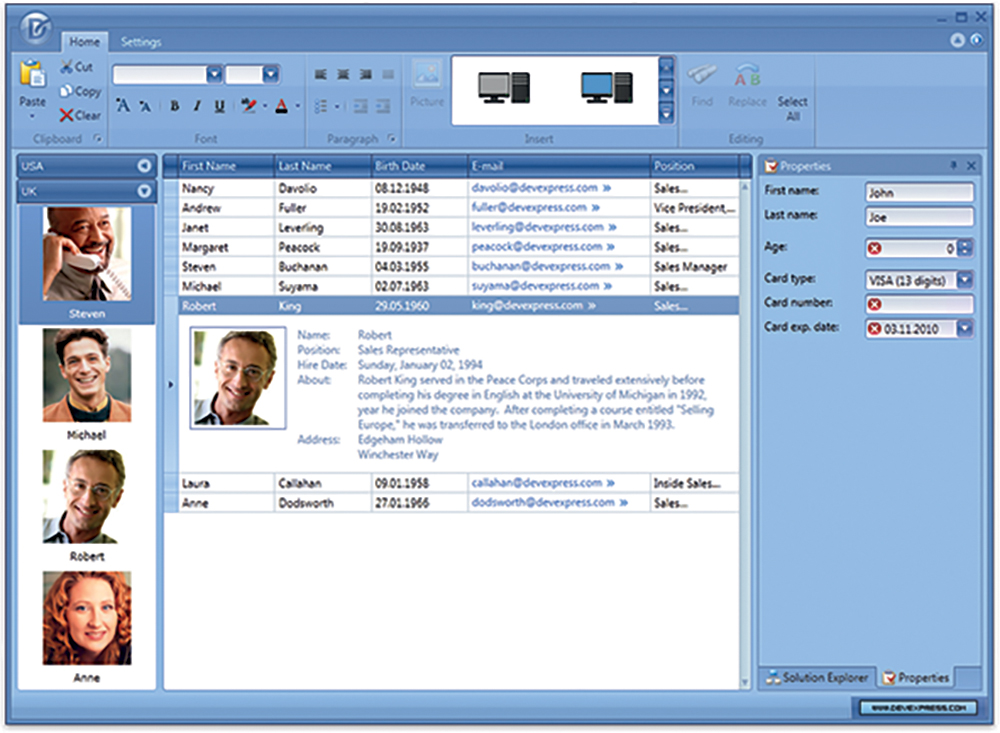Toggle italic formatting
This screenshot has width=1000, height=733.
pyautogui.click(x=197, y=106)
